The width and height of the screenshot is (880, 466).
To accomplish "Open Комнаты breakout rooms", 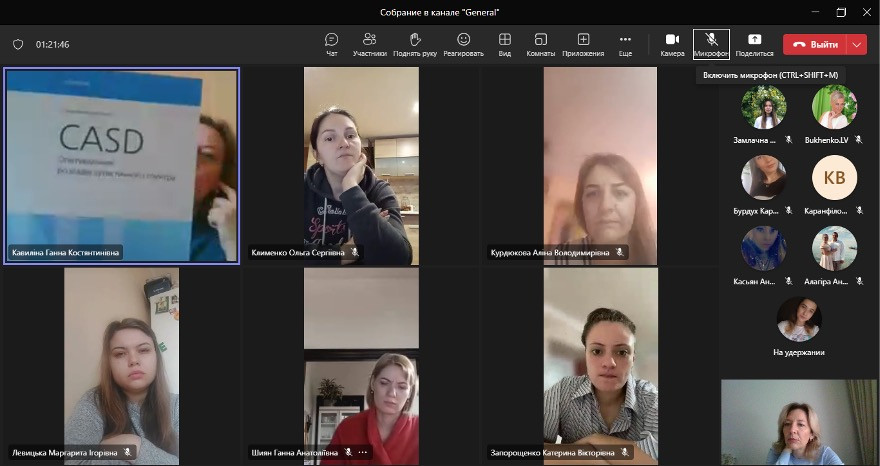I will pos(540,44).
